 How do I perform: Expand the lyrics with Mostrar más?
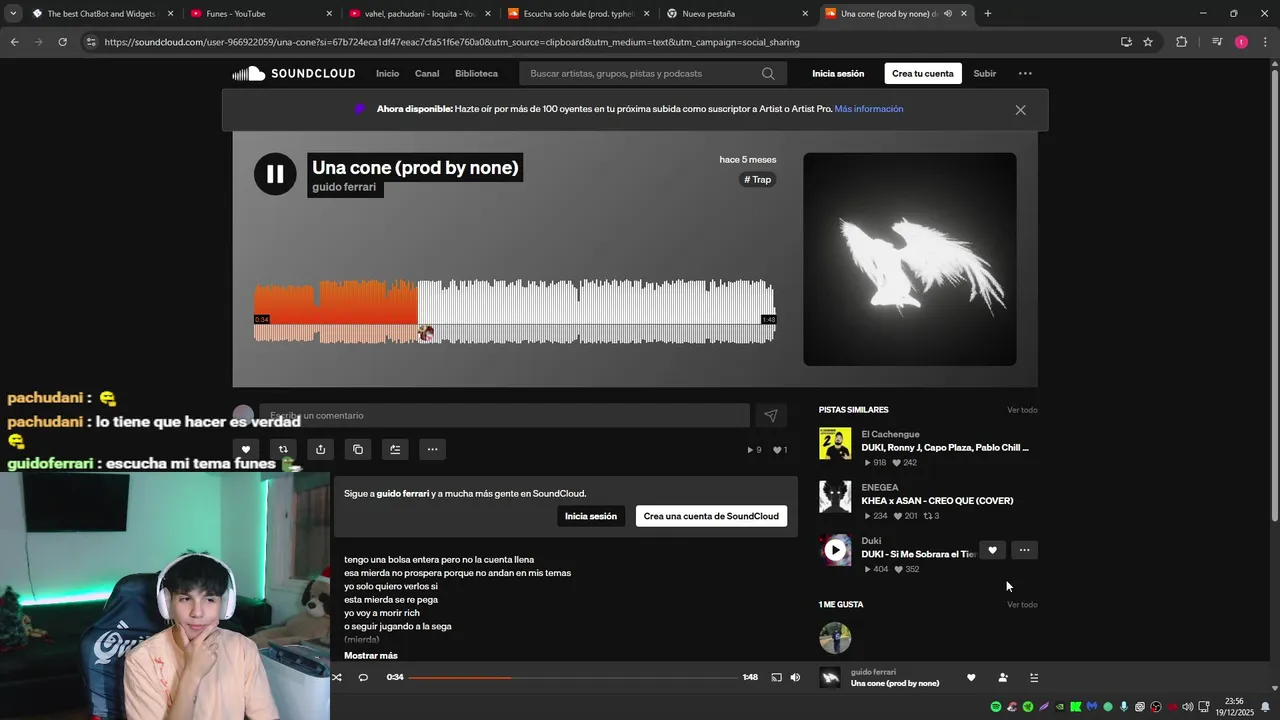tap(371, 655)
